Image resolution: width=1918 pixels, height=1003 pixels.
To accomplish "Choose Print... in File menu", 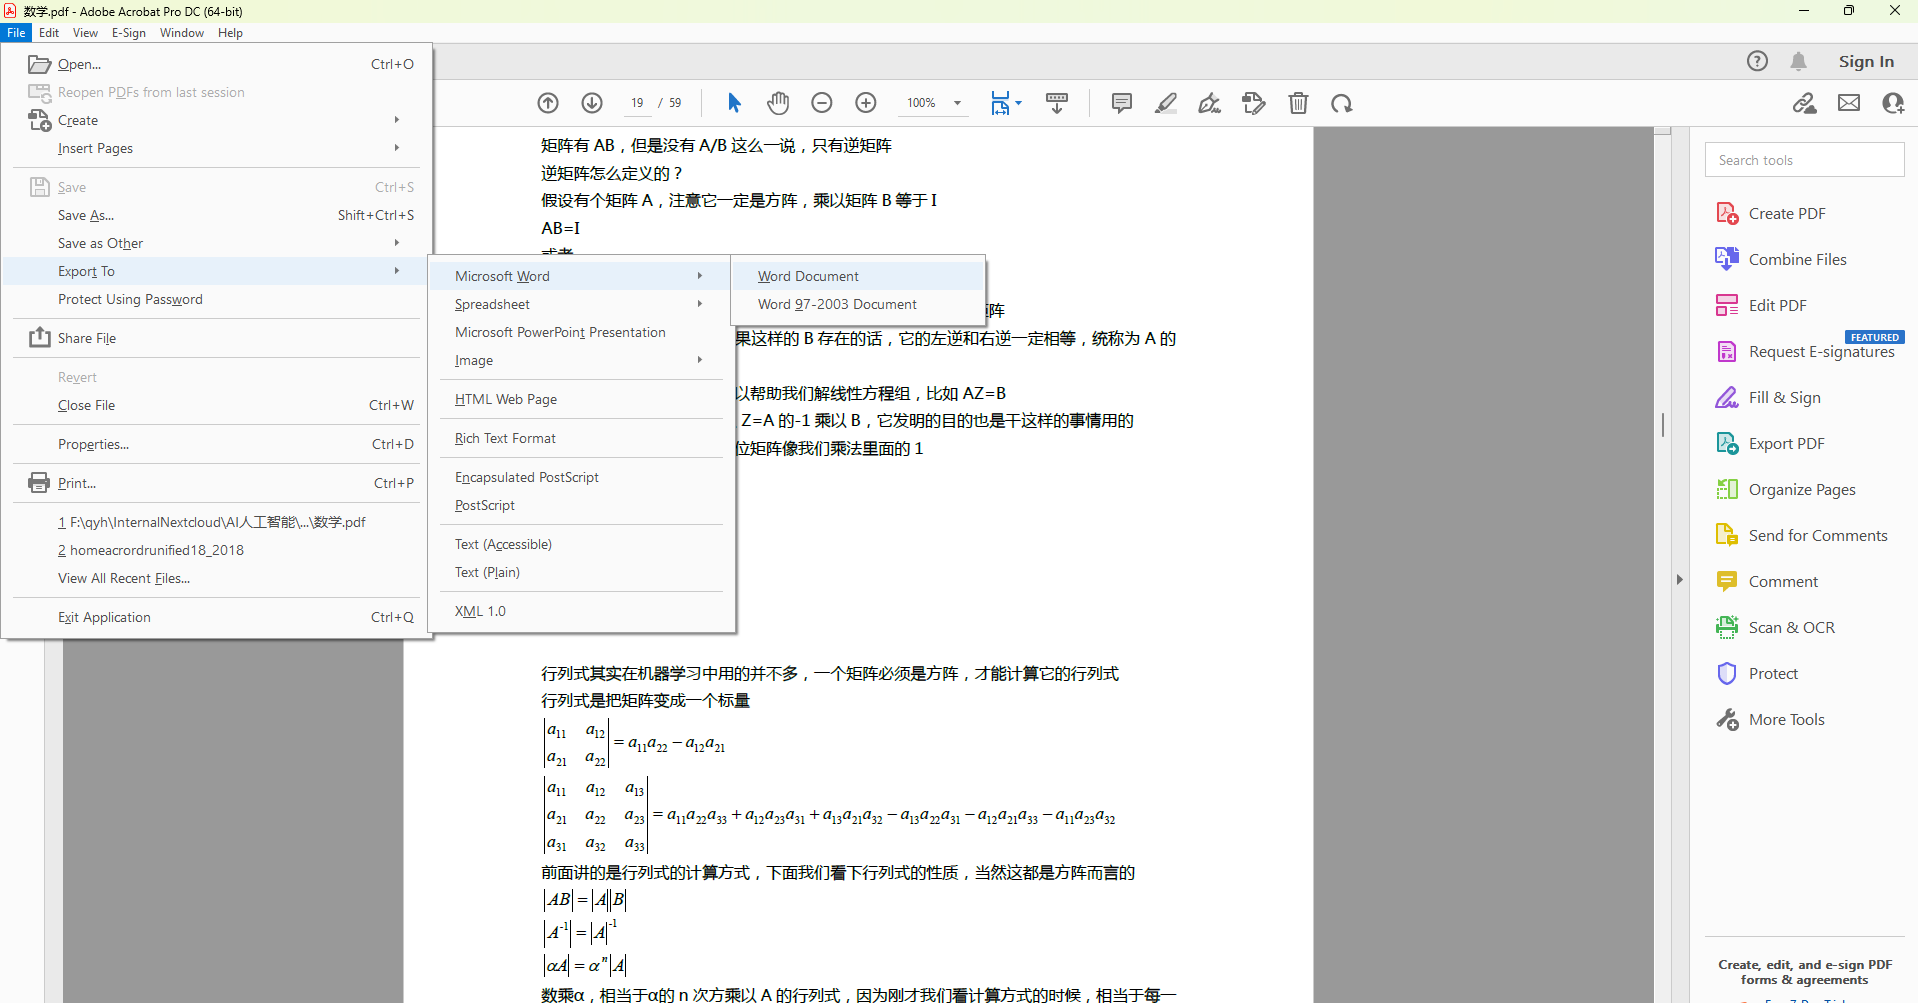I will click(218, 483).
